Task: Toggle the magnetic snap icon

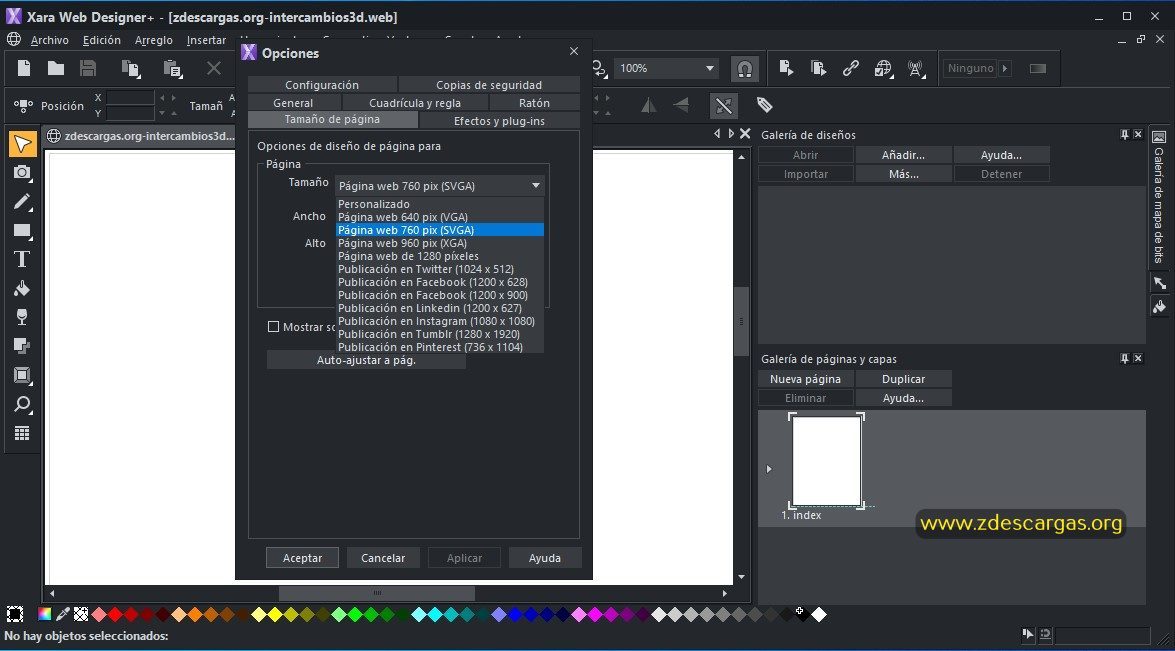Action: pos(745,69)
